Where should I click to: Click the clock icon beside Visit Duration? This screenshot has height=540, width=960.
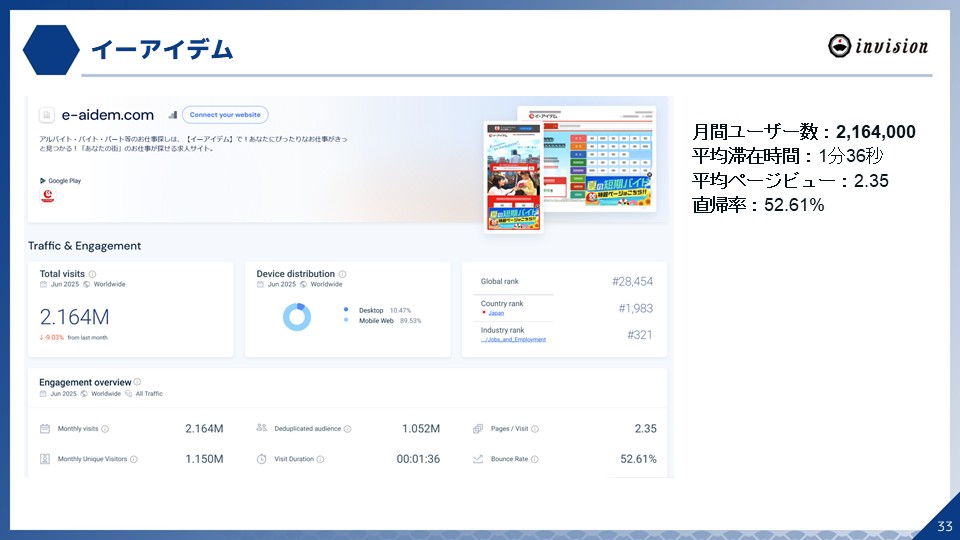coord(261,459)
